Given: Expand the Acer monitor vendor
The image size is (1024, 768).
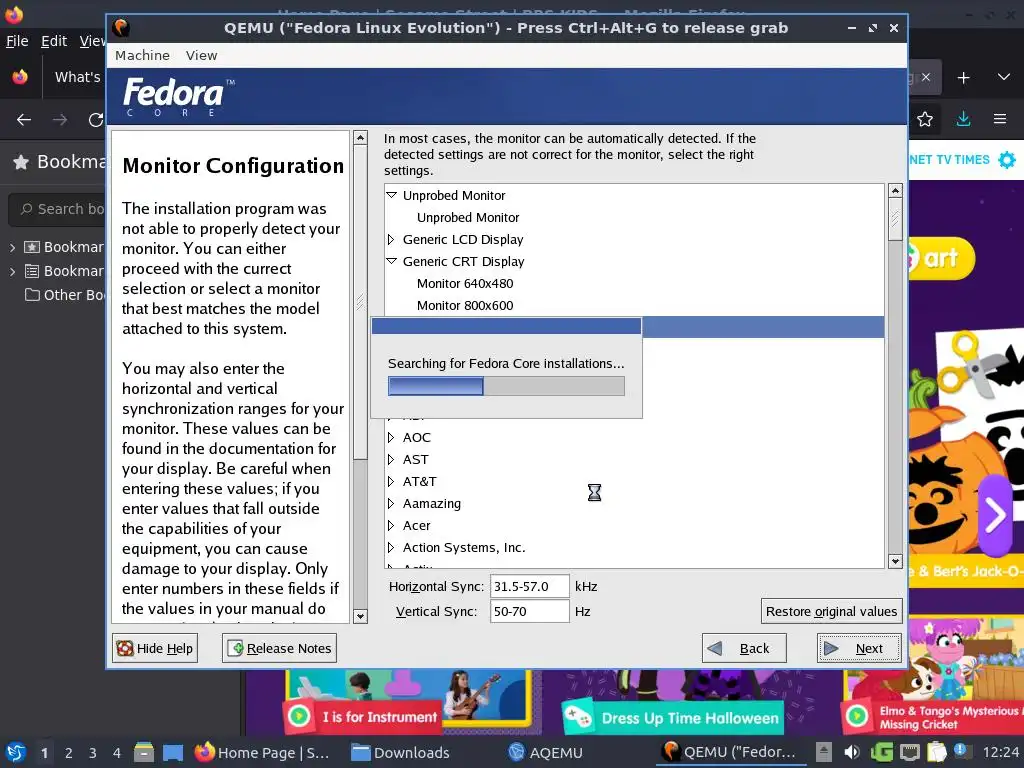Looking at the screenshot, I should (391, 526).
